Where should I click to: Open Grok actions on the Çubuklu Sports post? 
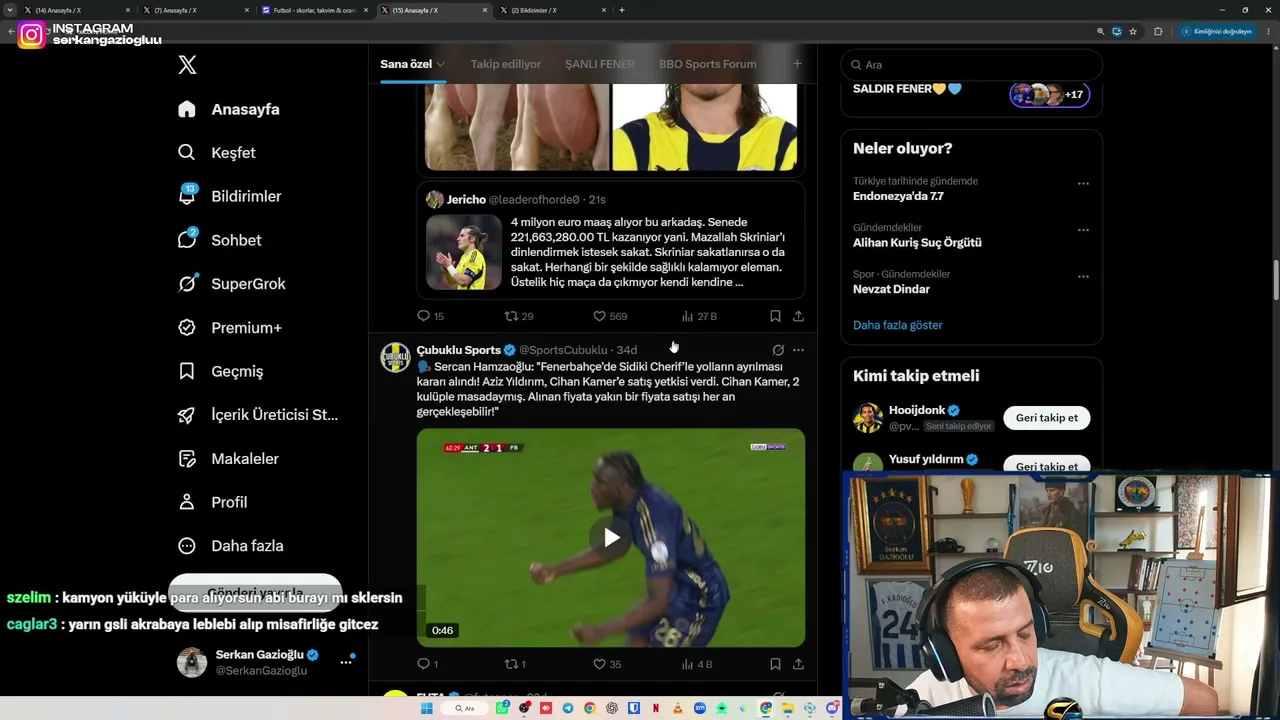[778, 350]
